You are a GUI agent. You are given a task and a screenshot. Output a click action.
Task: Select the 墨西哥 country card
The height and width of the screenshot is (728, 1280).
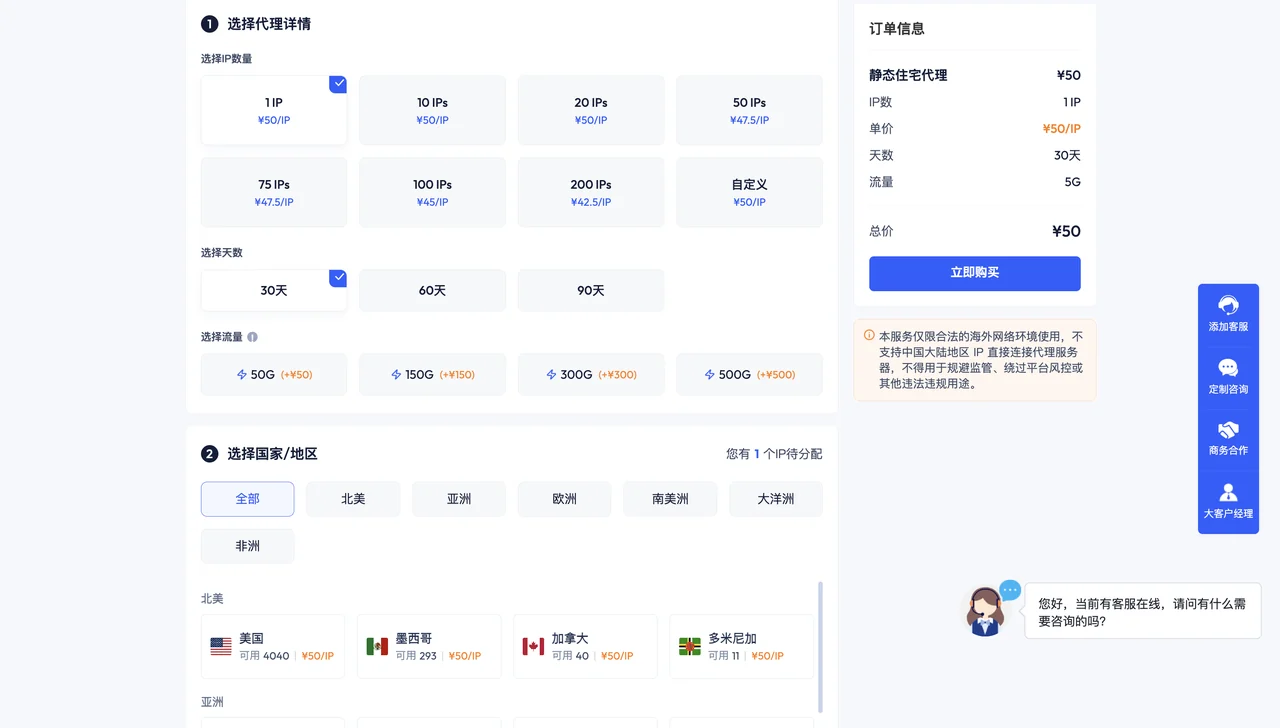(x=429, y=646)
